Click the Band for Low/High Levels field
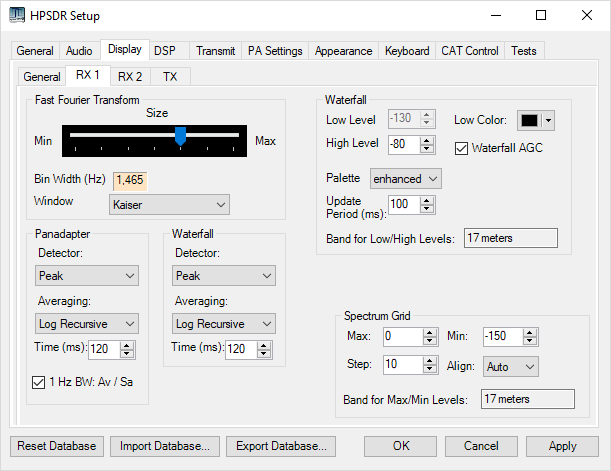This screenshot has height=471, width=611. [x=510, y=238]
